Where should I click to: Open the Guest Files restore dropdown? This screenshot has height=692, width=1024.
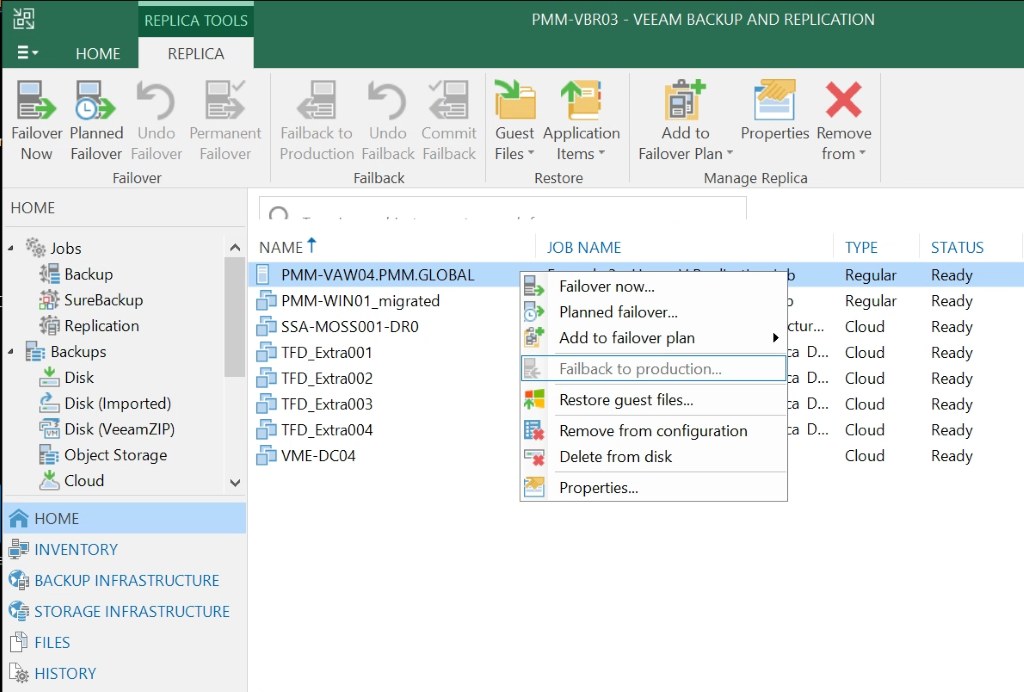point(515,121)
